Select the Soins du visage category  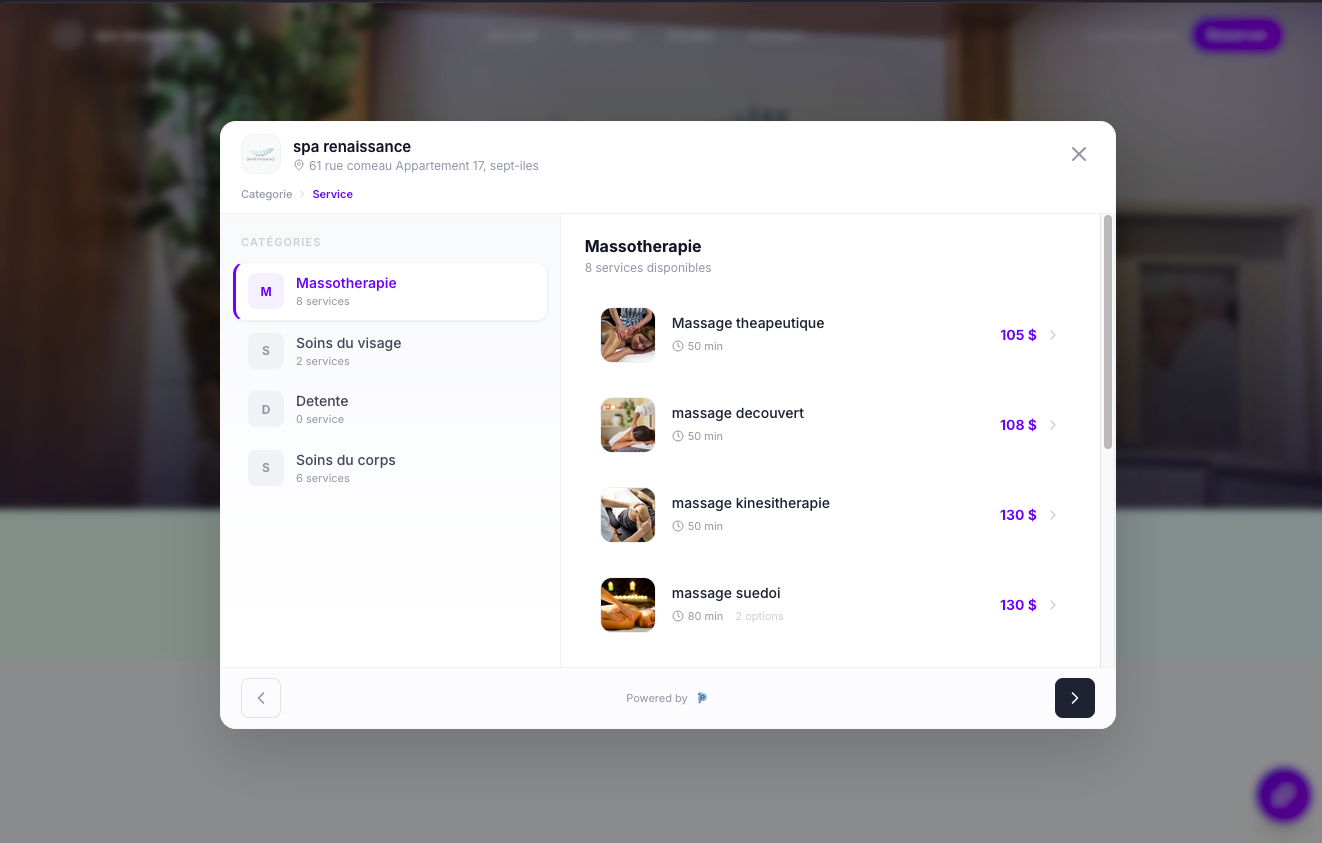tap(390, 351)
